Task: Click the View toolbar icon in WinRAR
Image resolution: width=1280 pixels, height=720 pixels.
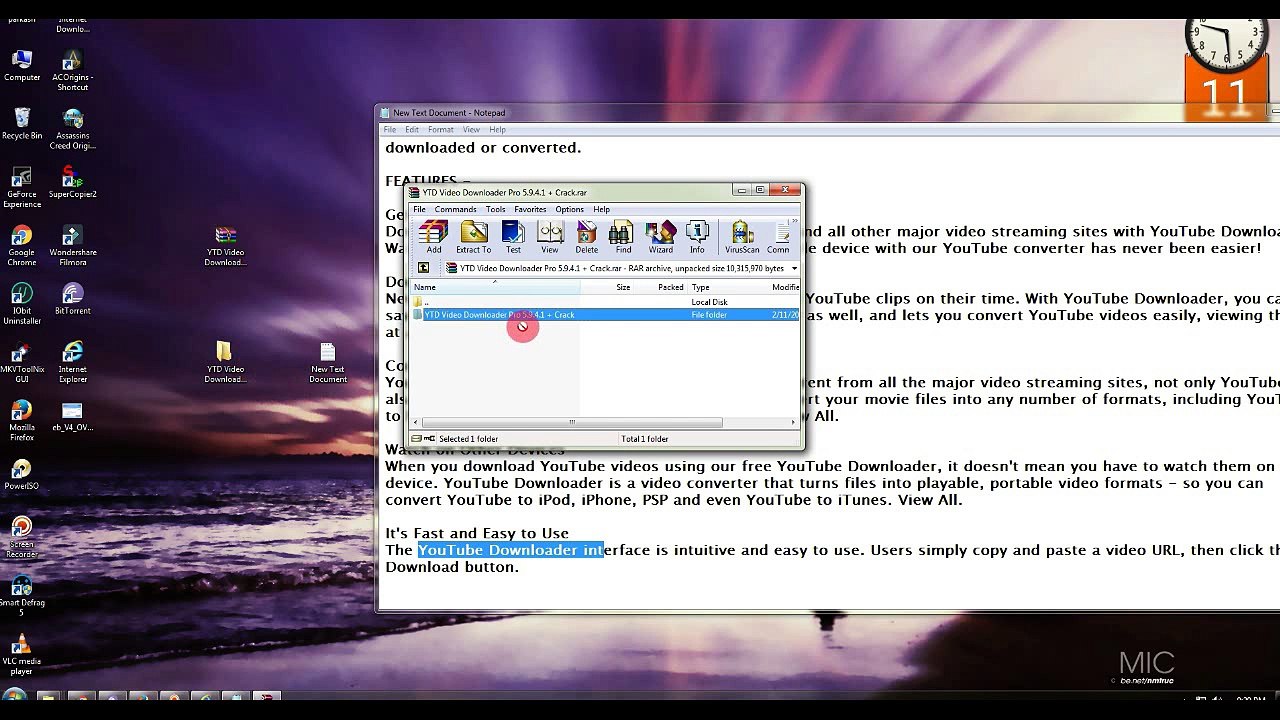Action: [x=550, y=237]
